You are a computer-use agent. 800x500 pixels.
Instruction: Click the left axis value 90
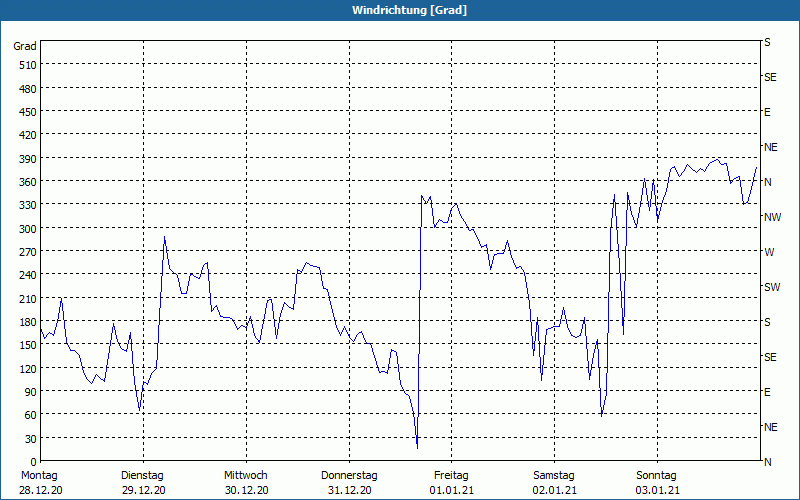[30, 392]
